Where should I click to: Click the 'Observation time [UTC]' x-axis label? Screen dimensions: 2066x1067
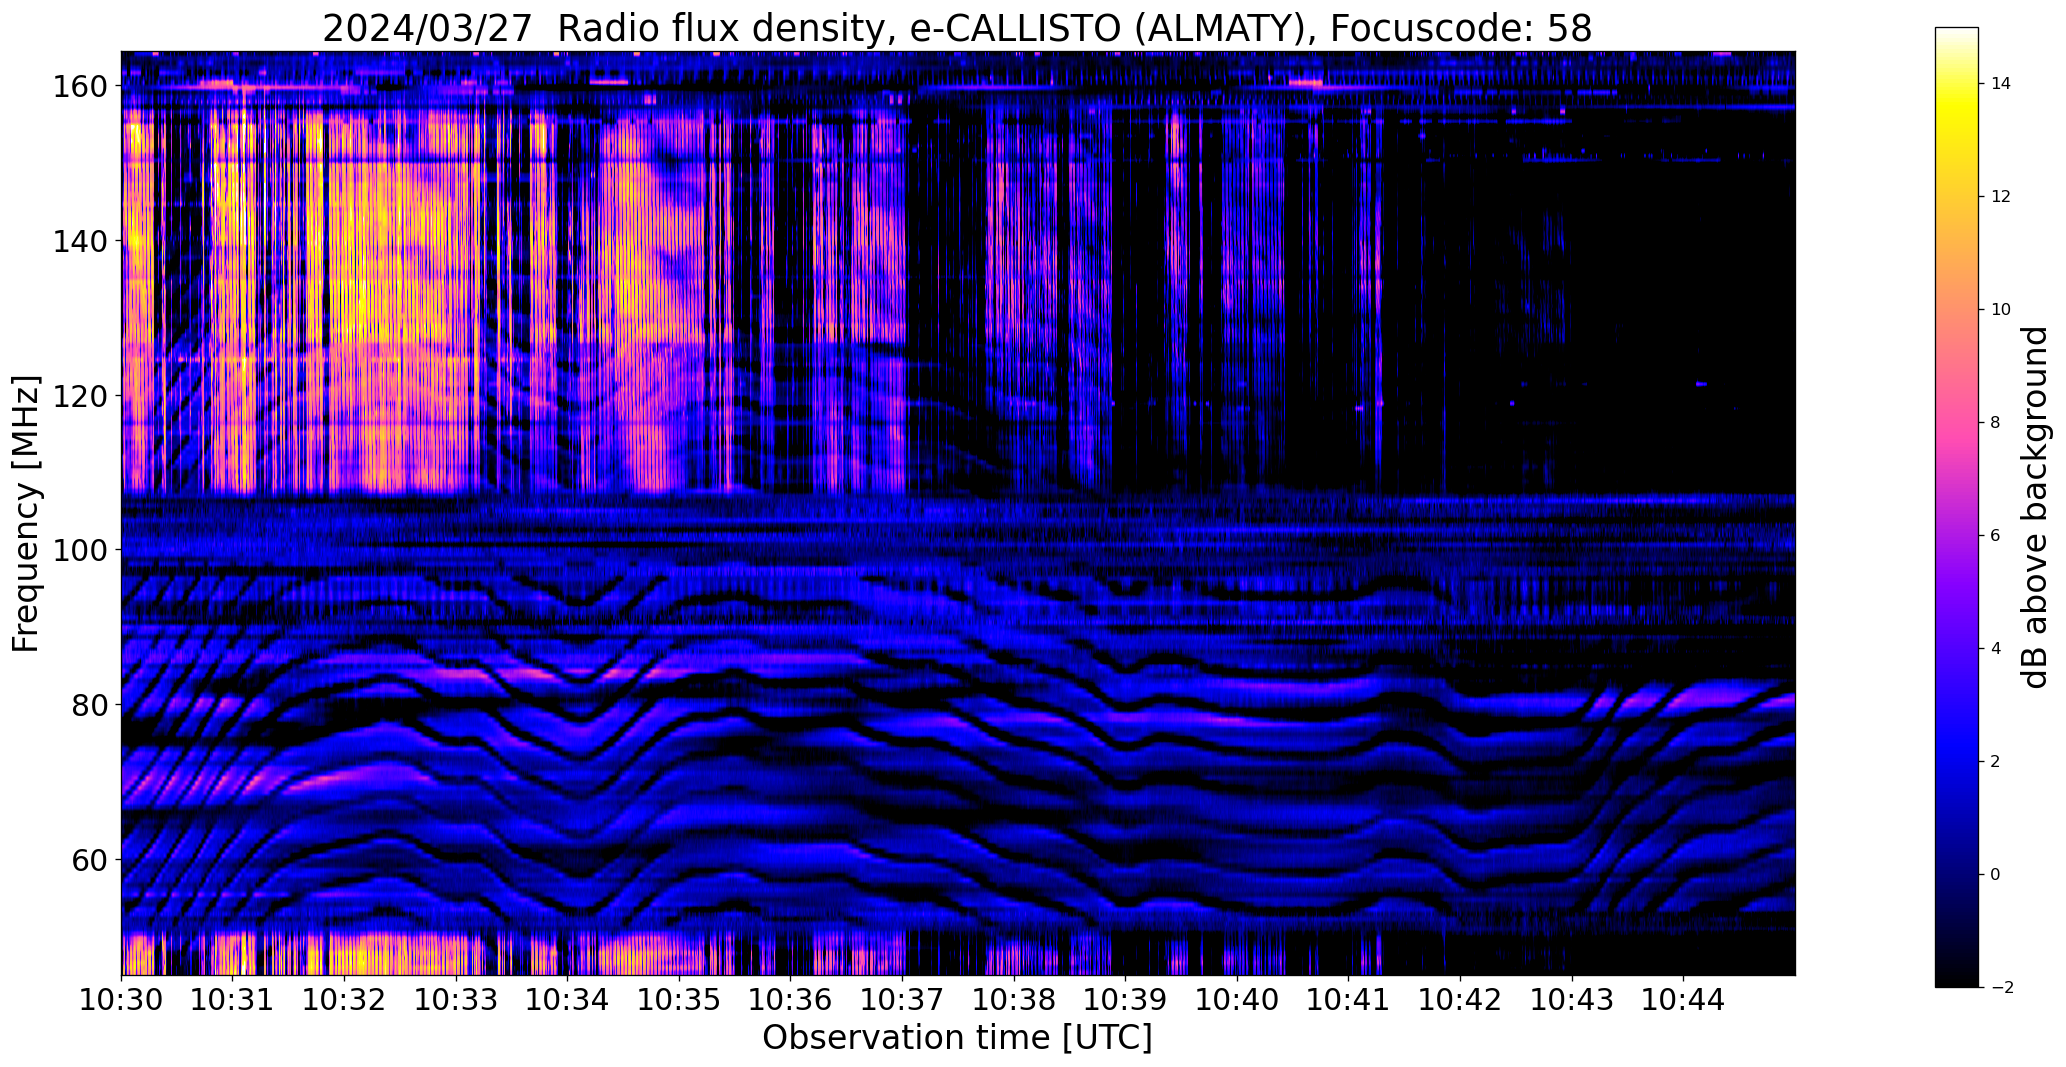tap(957, 1038)
